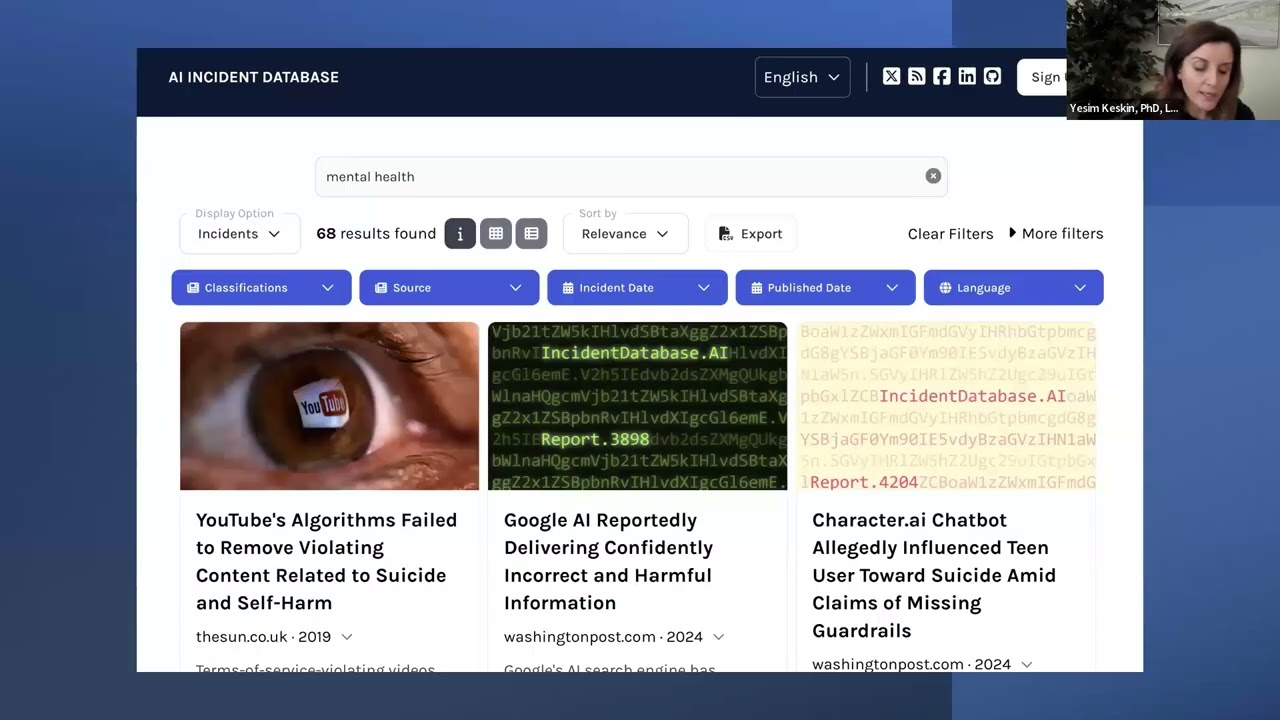1280x720 pixels.
Task: Click the 68 results found text
Action: click(376, 234)
